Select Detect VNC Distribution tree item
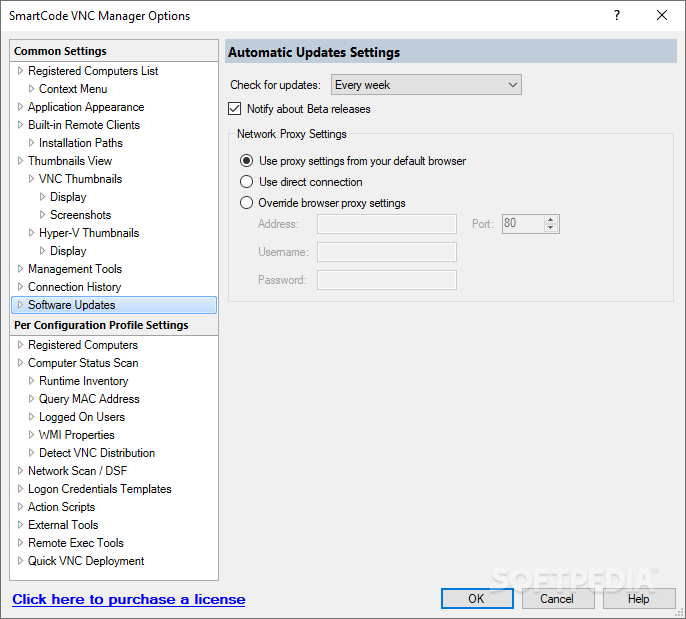This screenshot has height=619, width=686. (x=97, y=453)
